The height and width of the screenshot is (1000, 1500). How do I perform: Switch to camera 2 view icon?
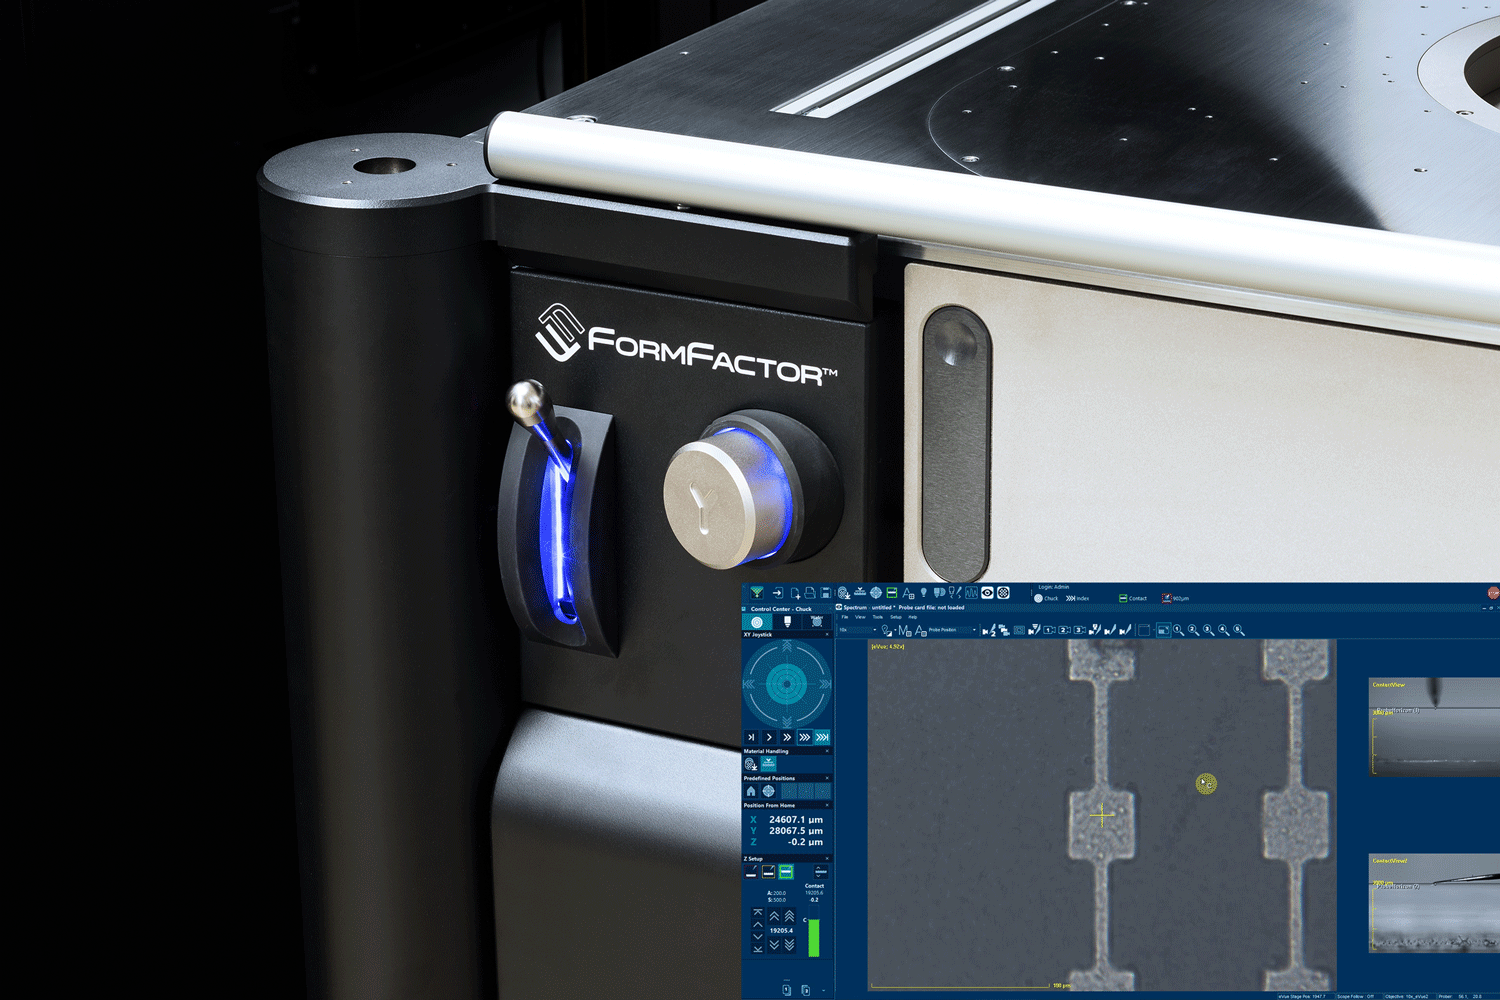(1064, 630)
